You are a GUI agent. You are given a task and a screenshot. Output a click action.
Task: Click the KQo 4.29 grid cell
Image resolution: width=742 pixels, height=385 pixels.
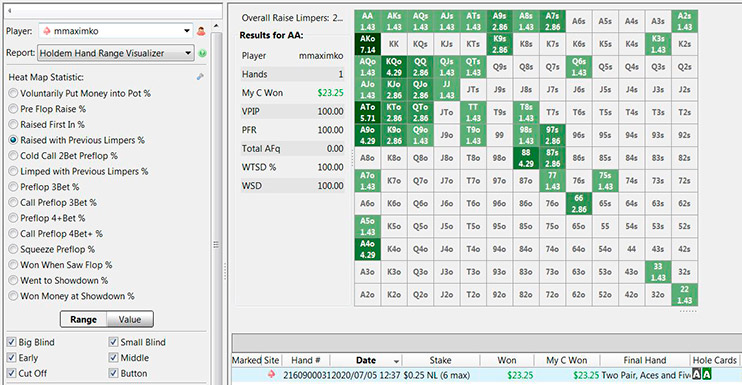394,67
